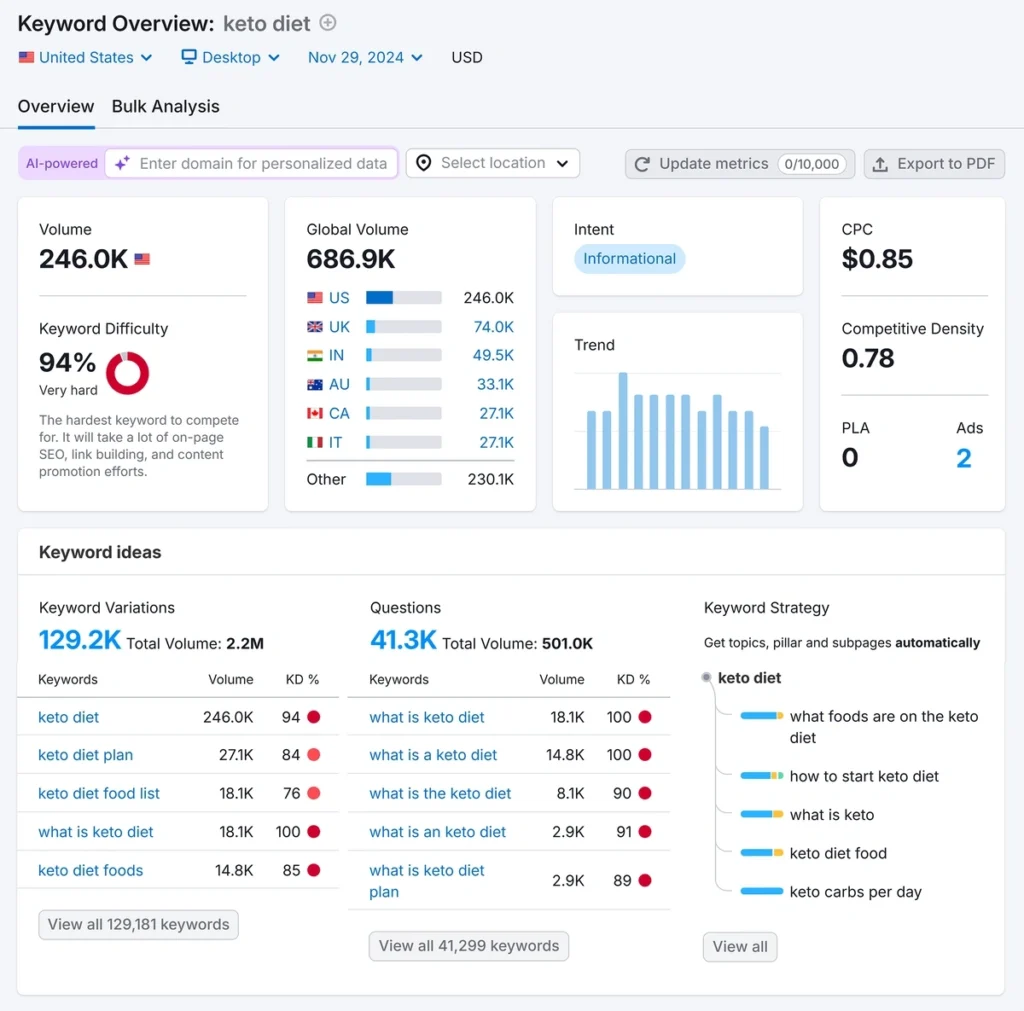Expand the Select location dropdown

[x=493, y=163]
